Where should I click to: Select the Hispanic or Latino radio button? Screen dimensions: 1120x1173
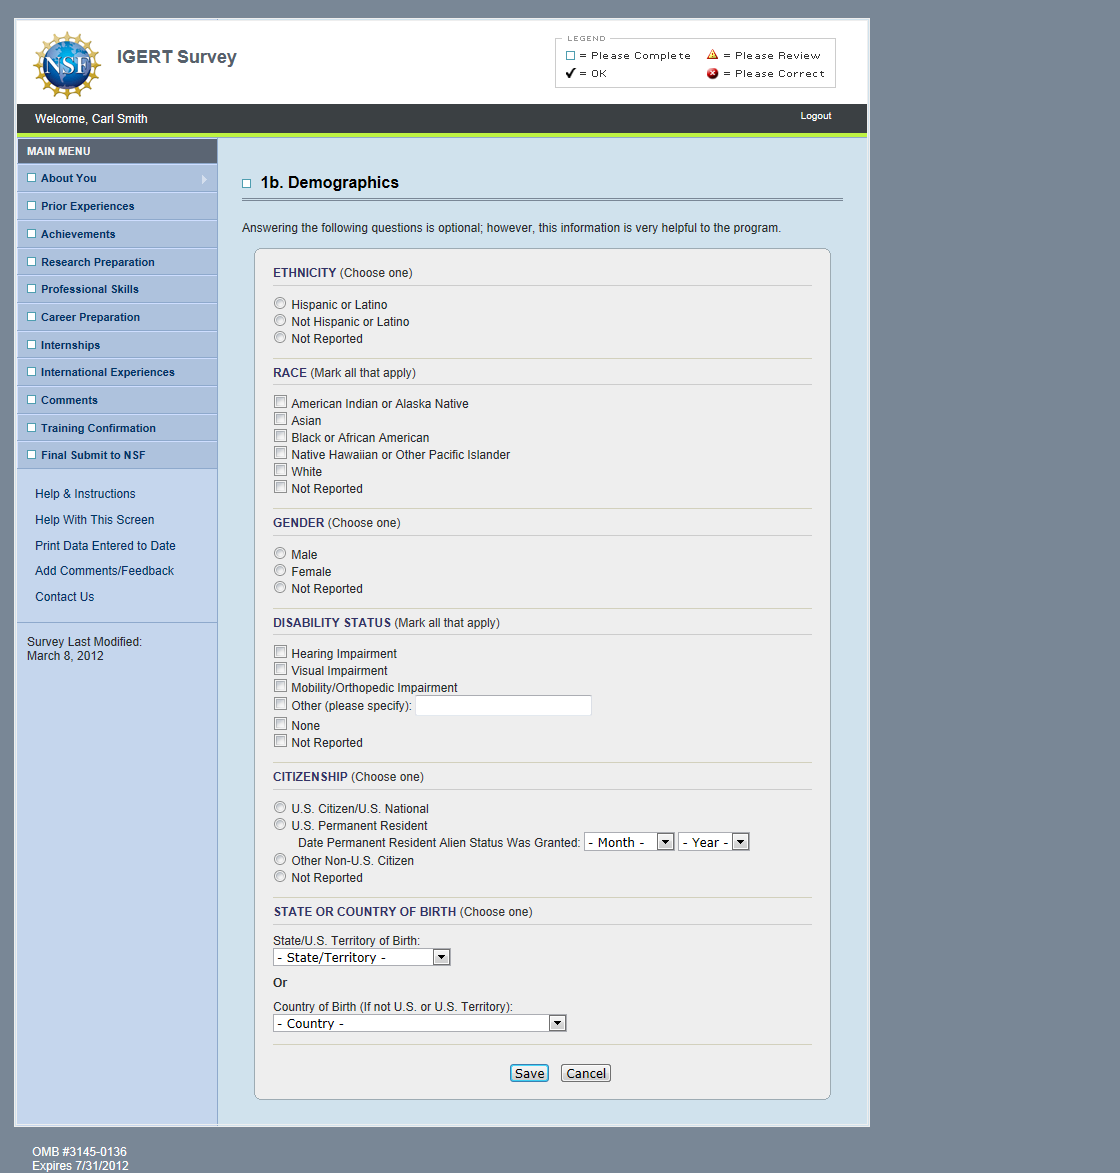click(x=280, y=304)
